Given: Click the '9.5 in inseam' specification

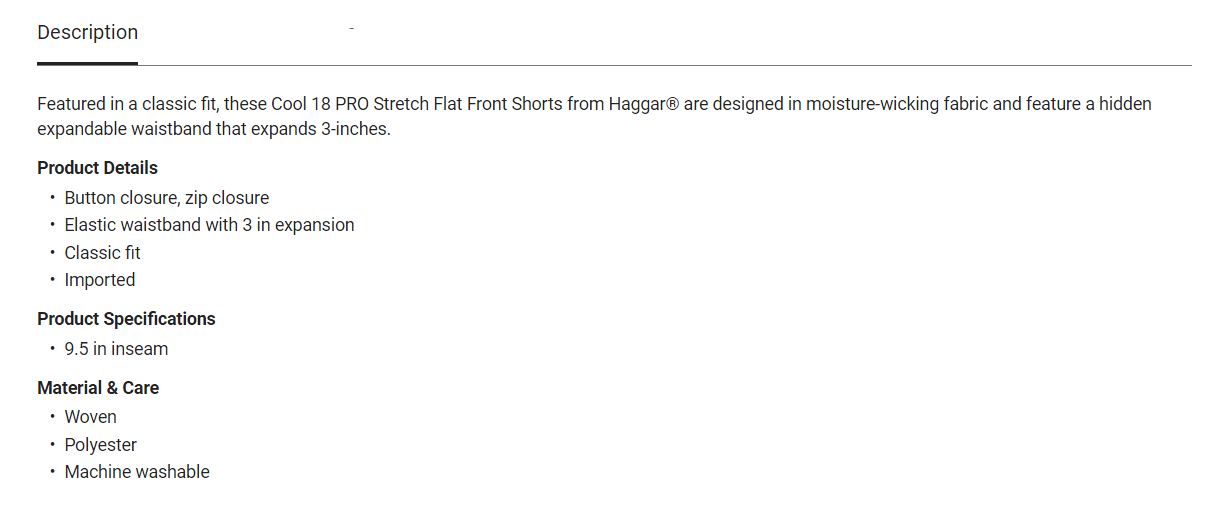Looking at the screenshot, I should coord(116,349).
